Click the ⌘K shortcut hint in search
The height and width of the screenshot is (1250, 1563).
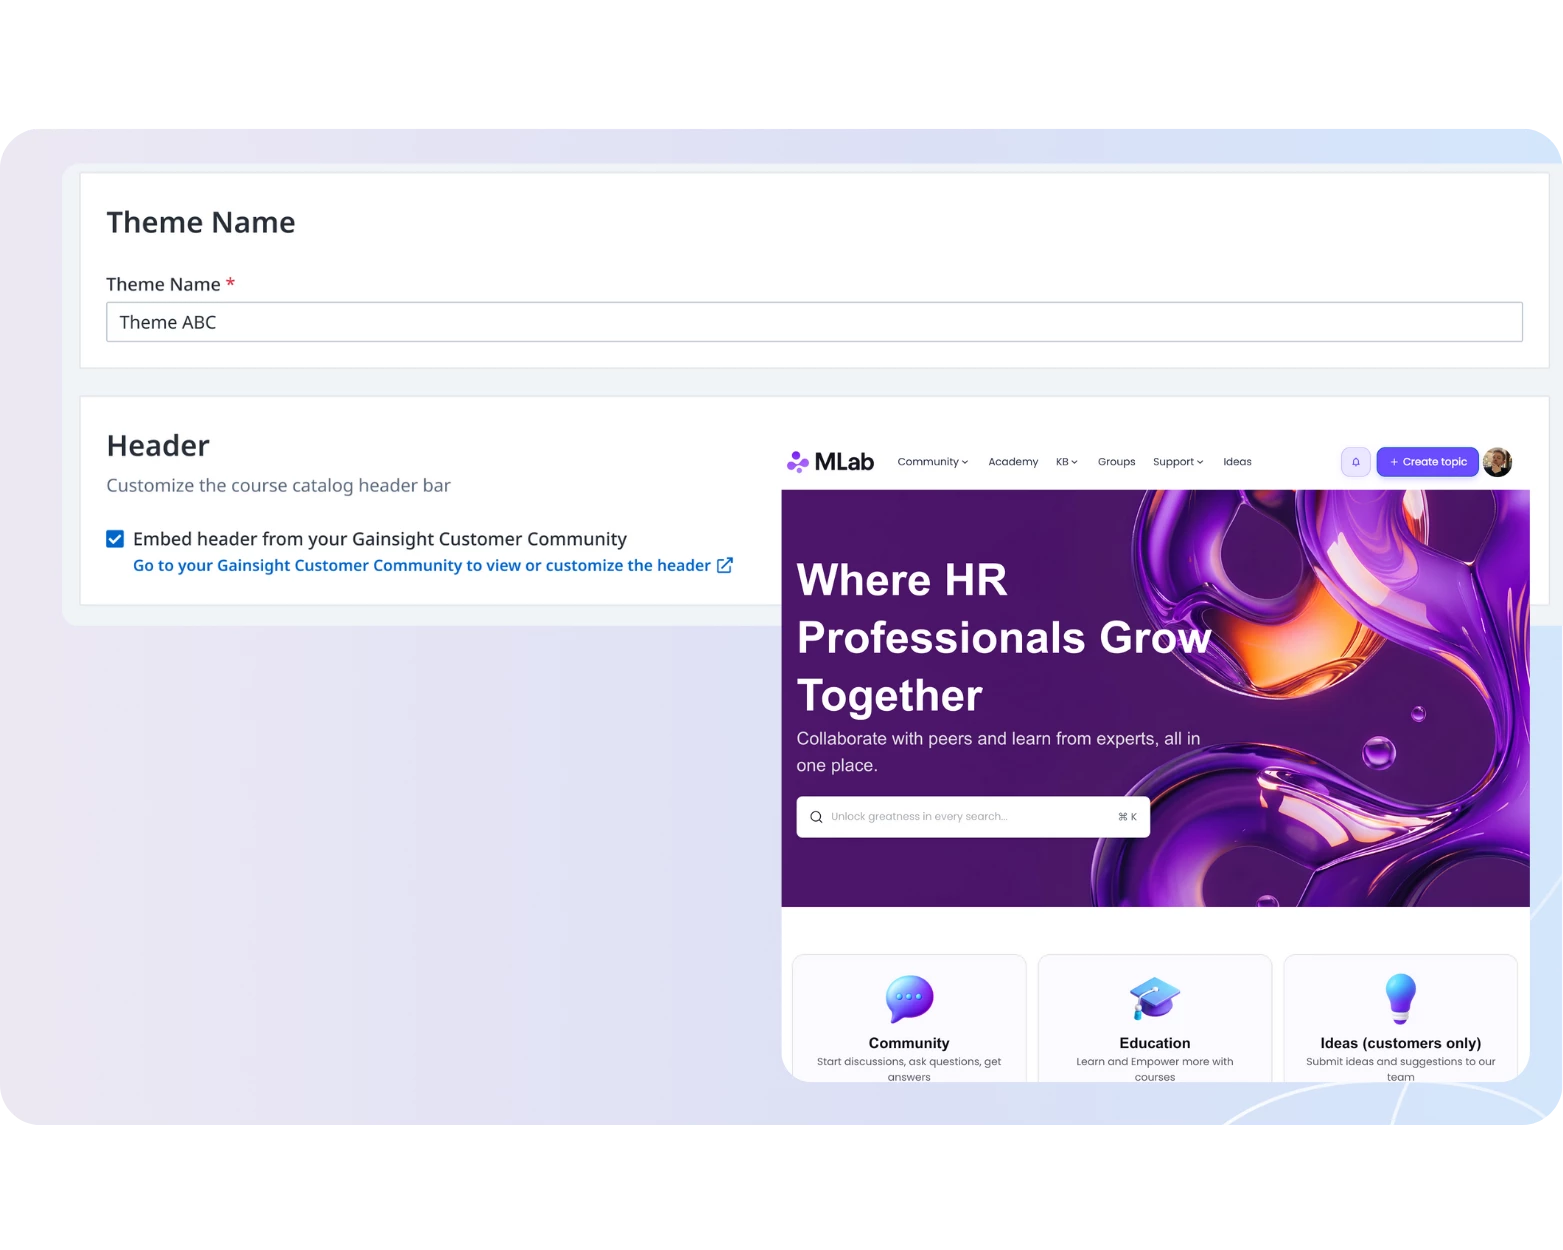coord(1127,817)
